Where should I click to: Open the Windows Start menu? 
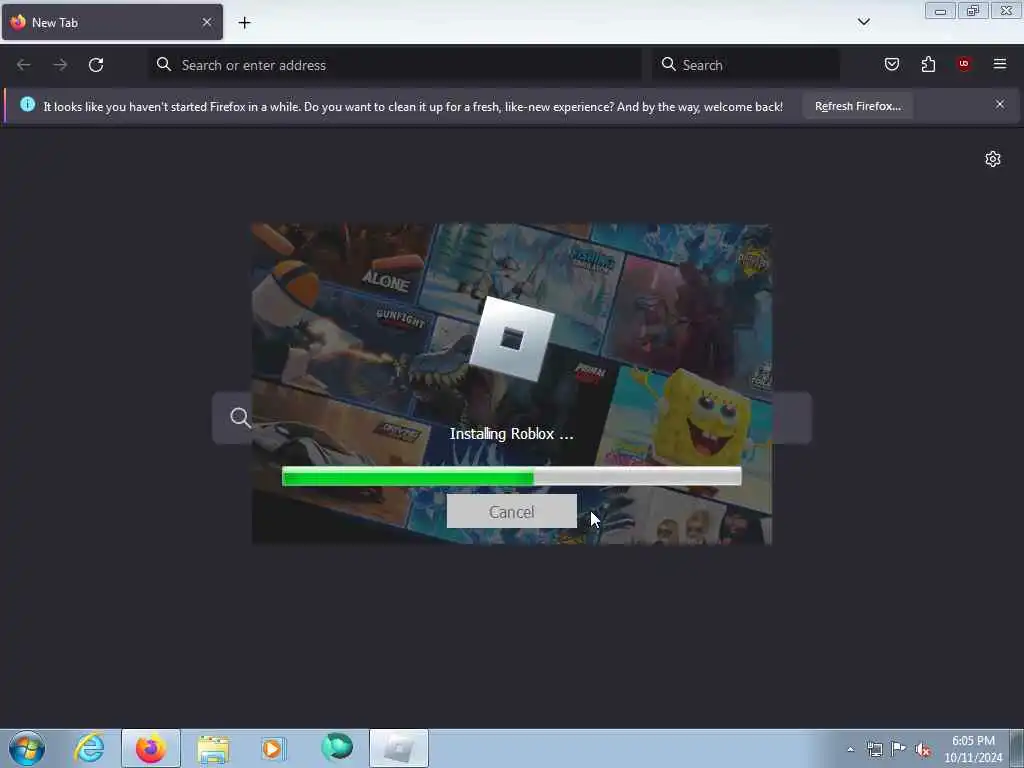pos(27,748)
